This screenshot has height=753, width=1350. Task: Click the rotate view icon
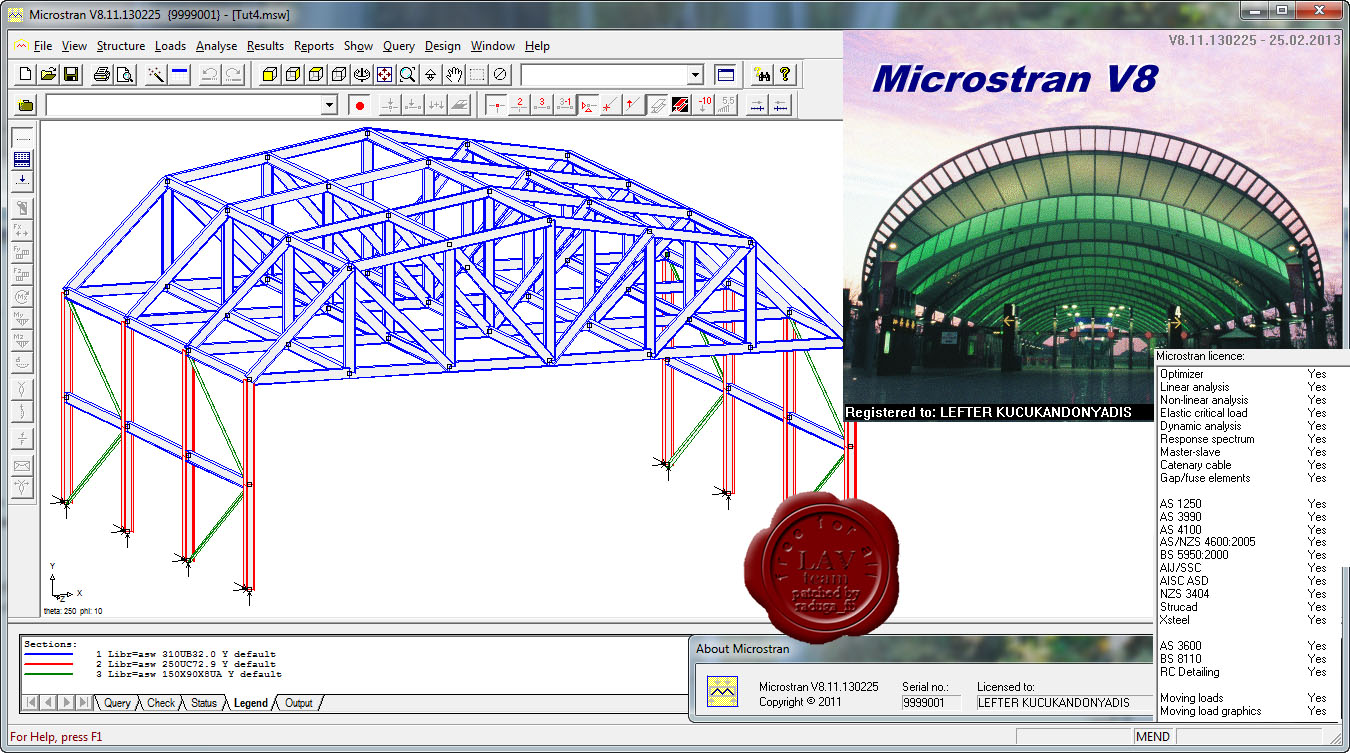[x=361, y=75]
